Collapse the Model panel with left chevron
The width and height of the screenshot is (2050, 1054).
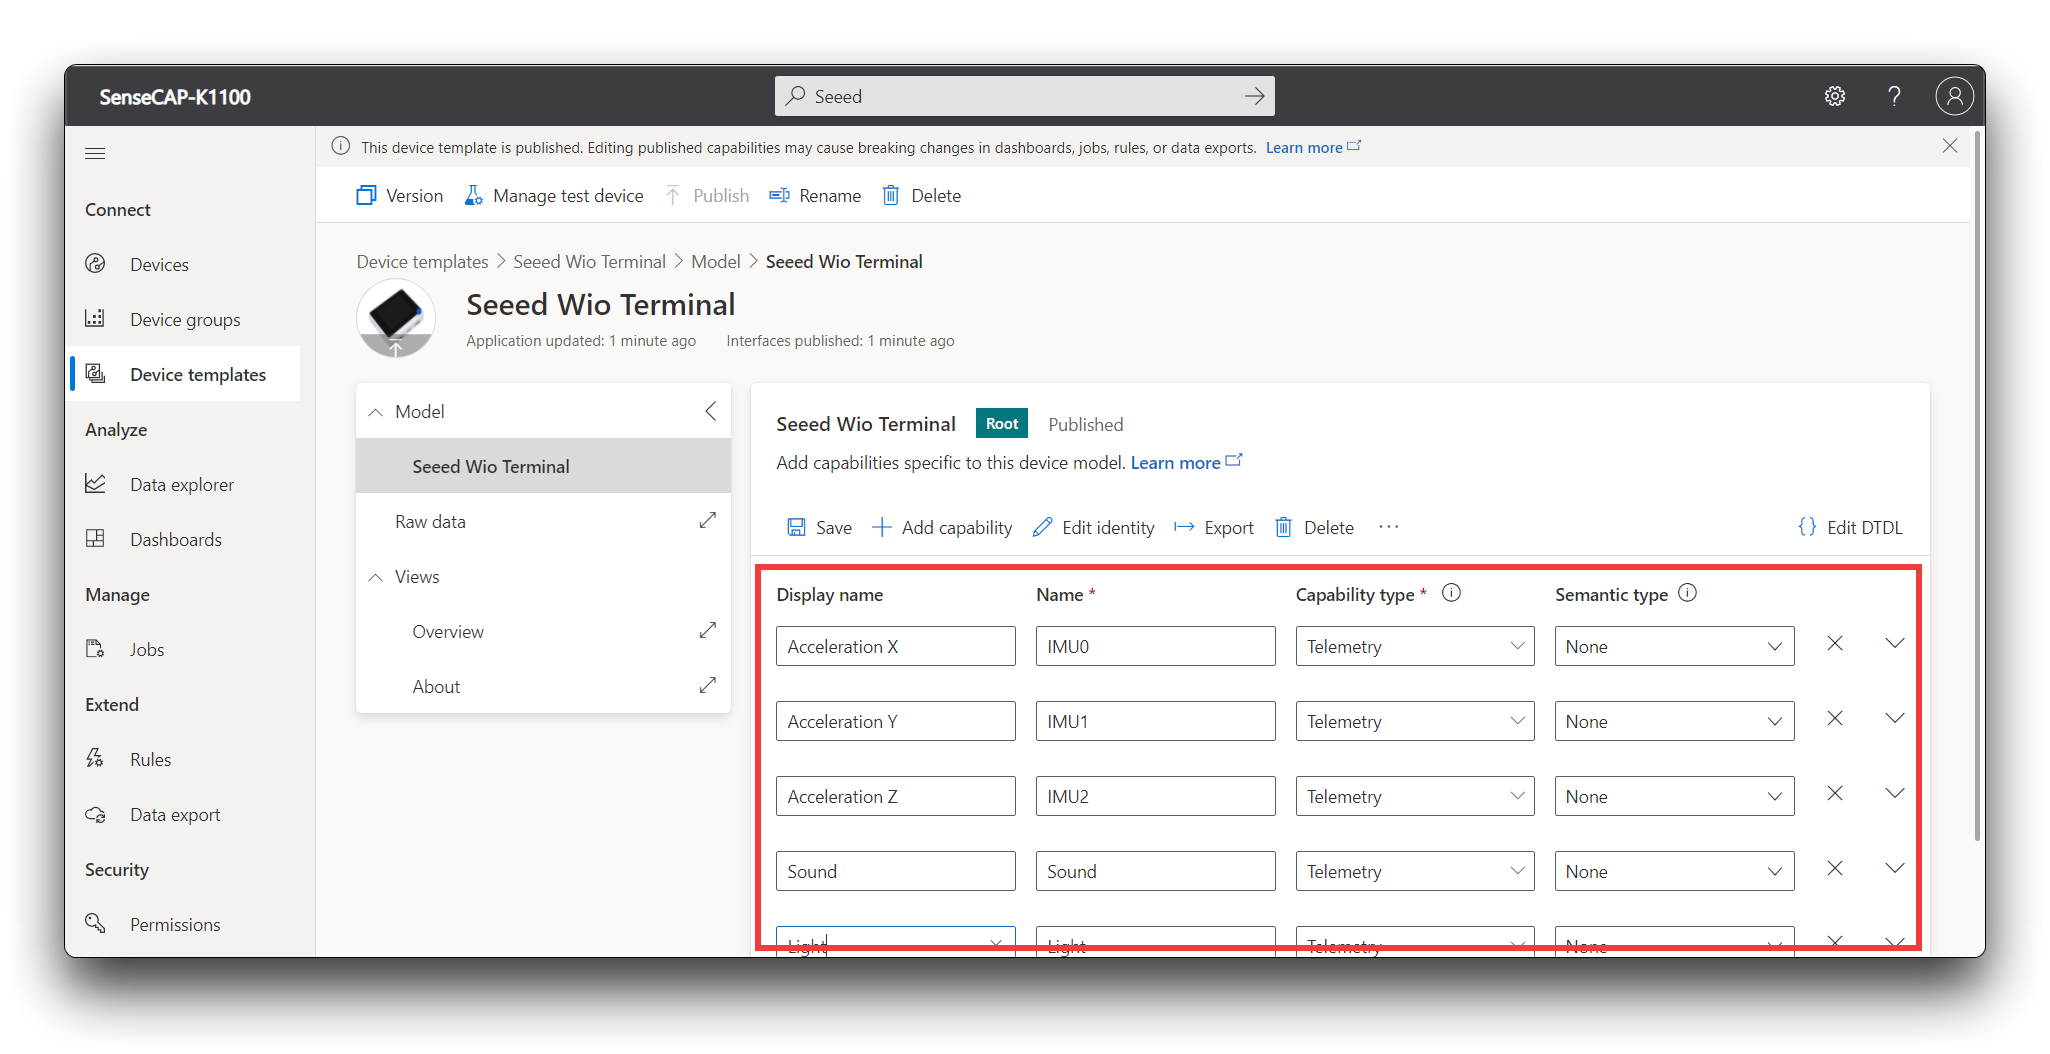(x=710, y=411)
